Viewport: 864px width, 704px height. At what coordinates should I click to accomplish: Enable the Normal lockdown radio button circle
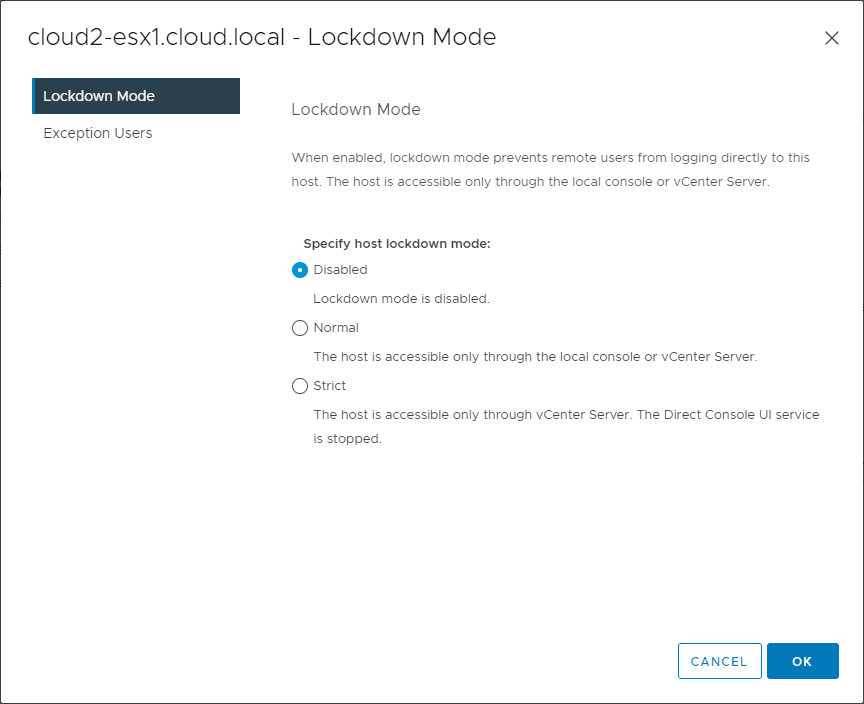[300, 328]
